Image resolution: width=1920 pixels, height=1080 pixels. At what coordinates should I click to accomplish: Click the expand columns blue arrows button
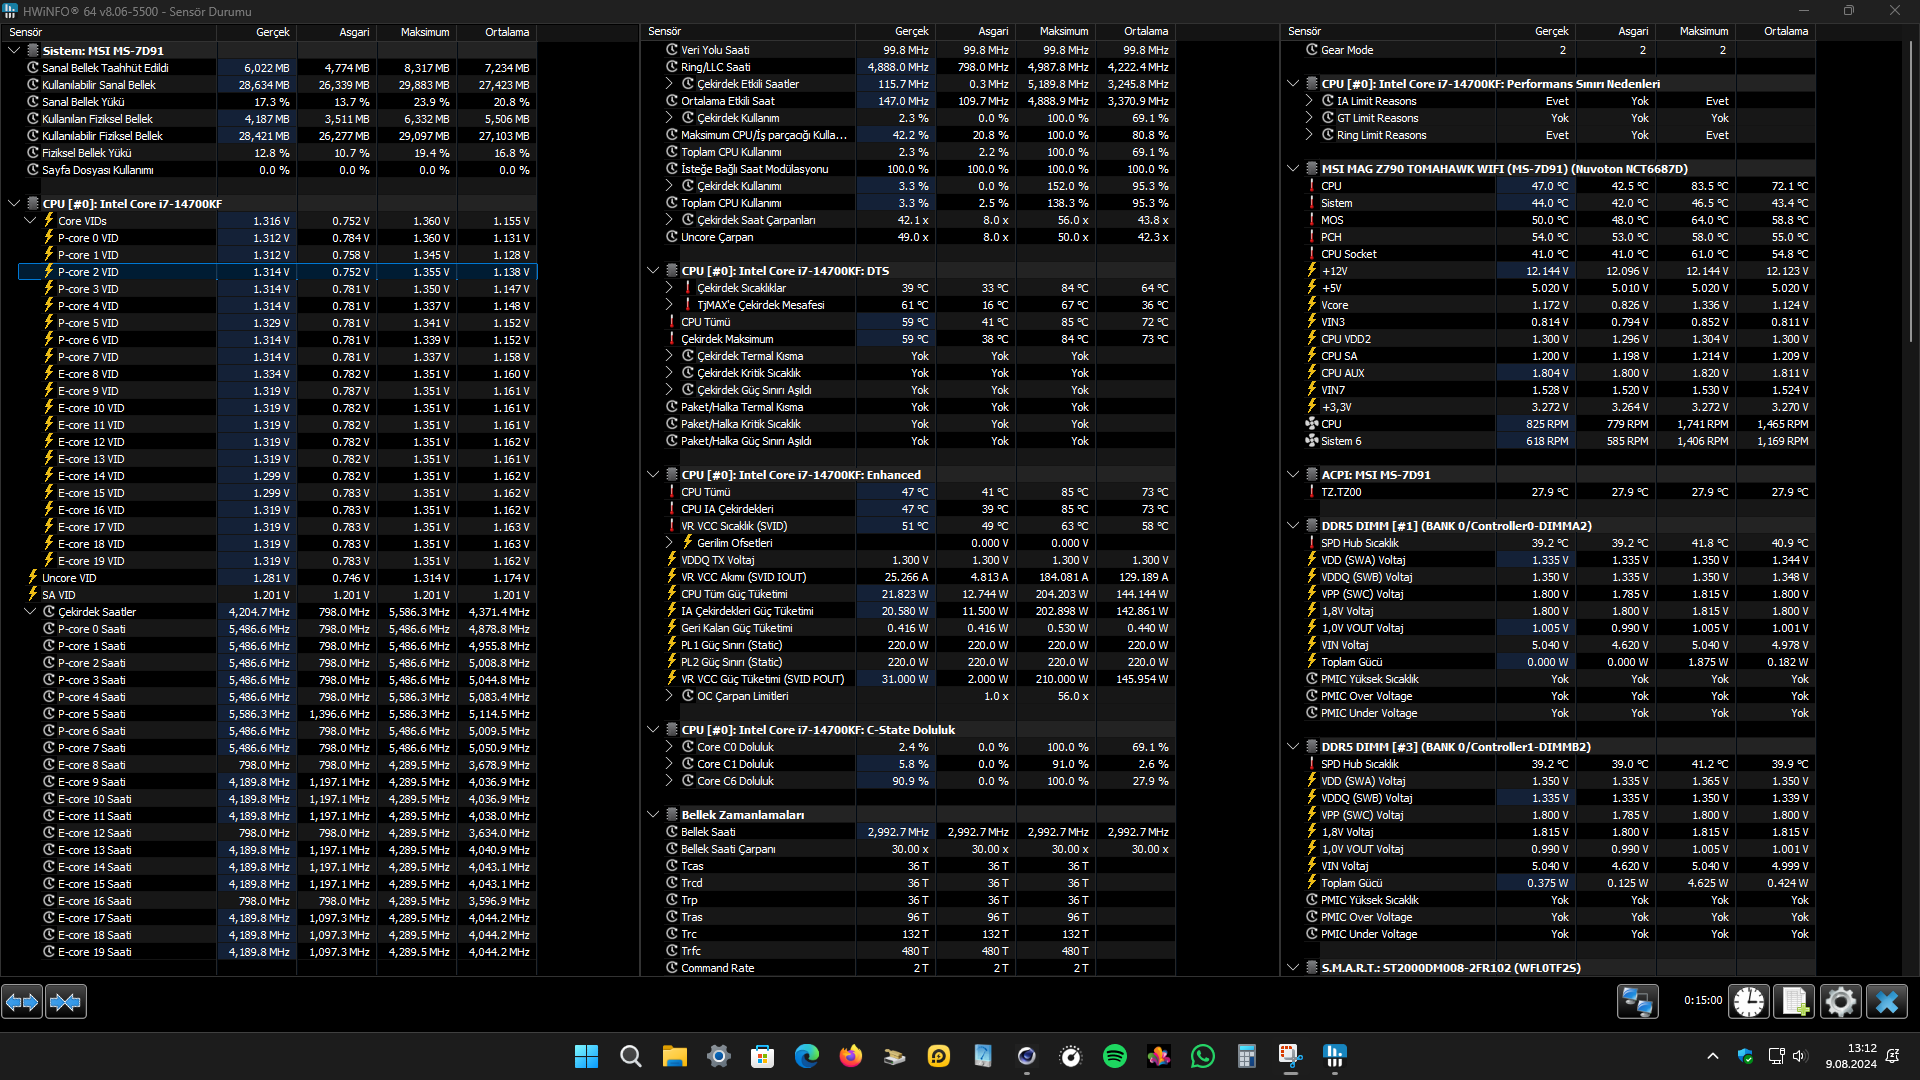point(22,1001)
